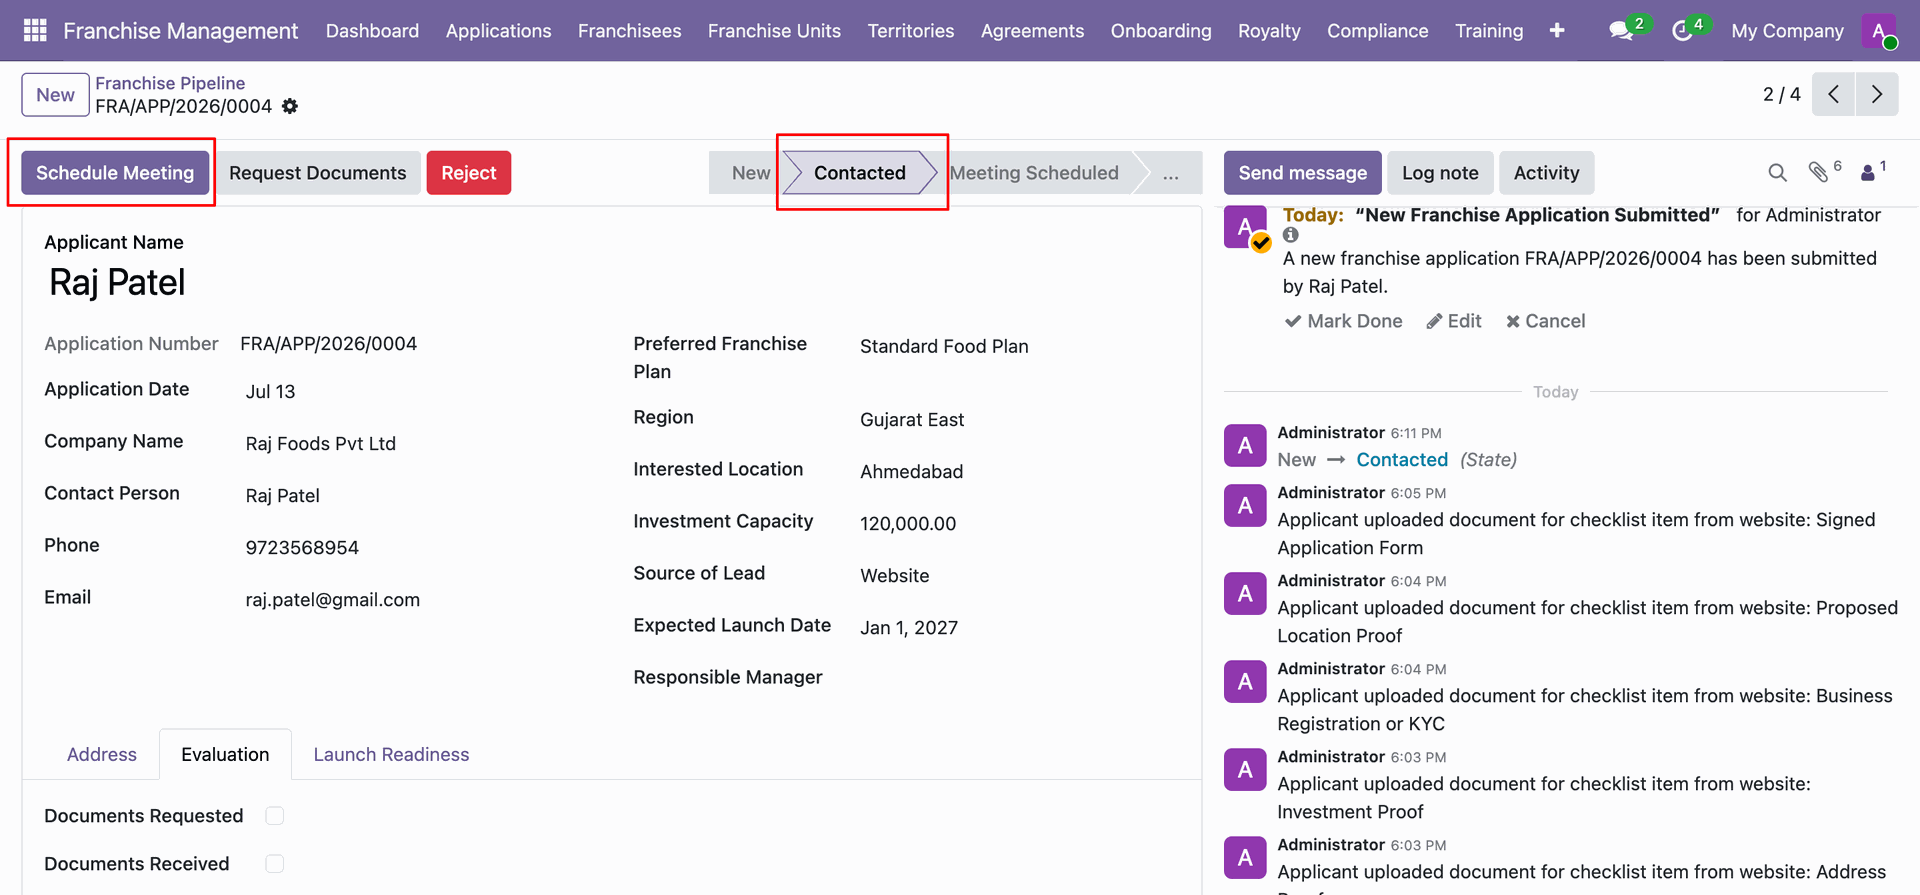Open the Region field Gujarat East

pos(912,420)
